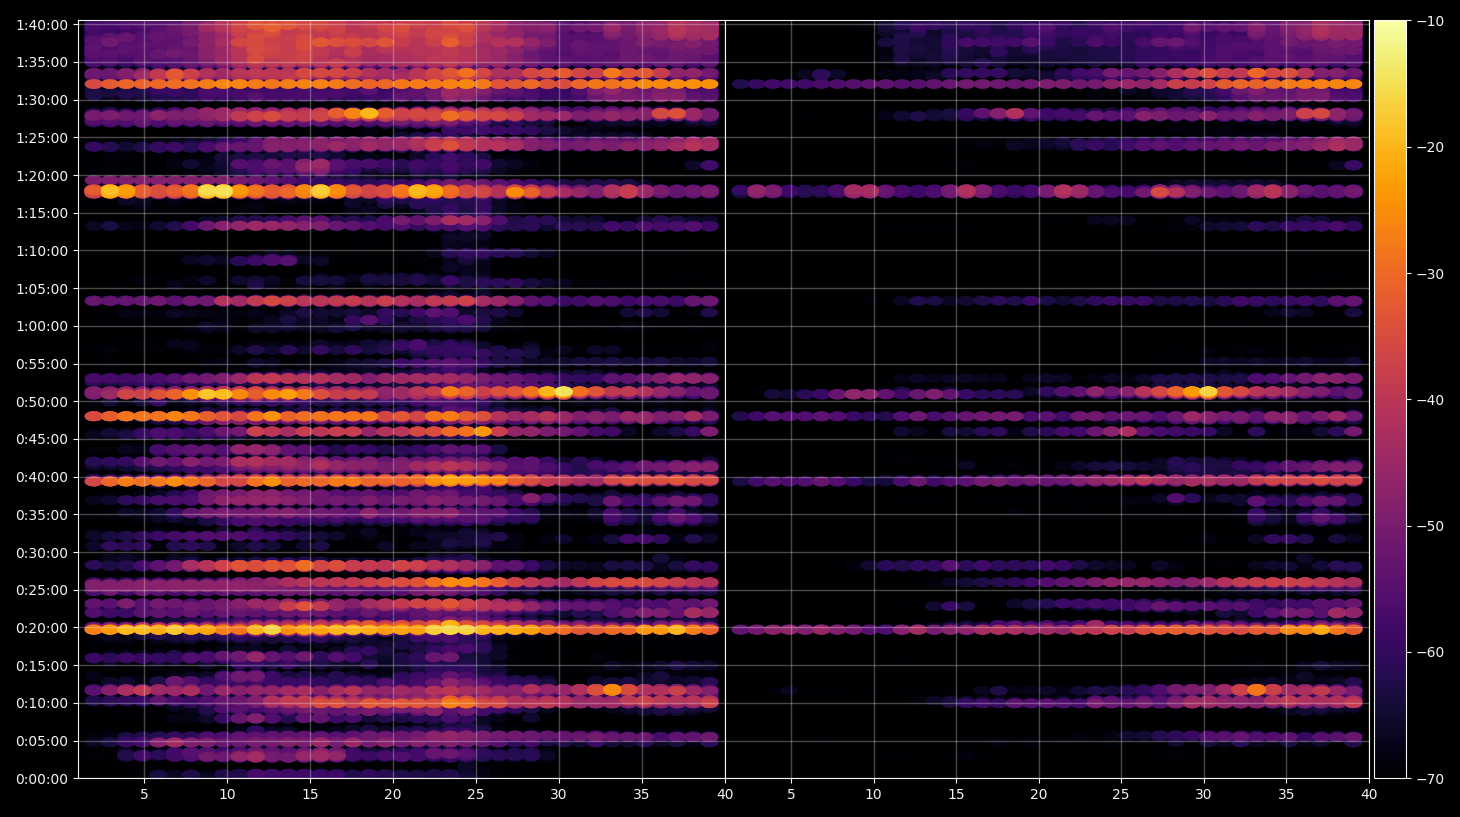Click the −10 colorbar scale label
This screenshot has height=817, width=1460.
tap(1430, 21)
